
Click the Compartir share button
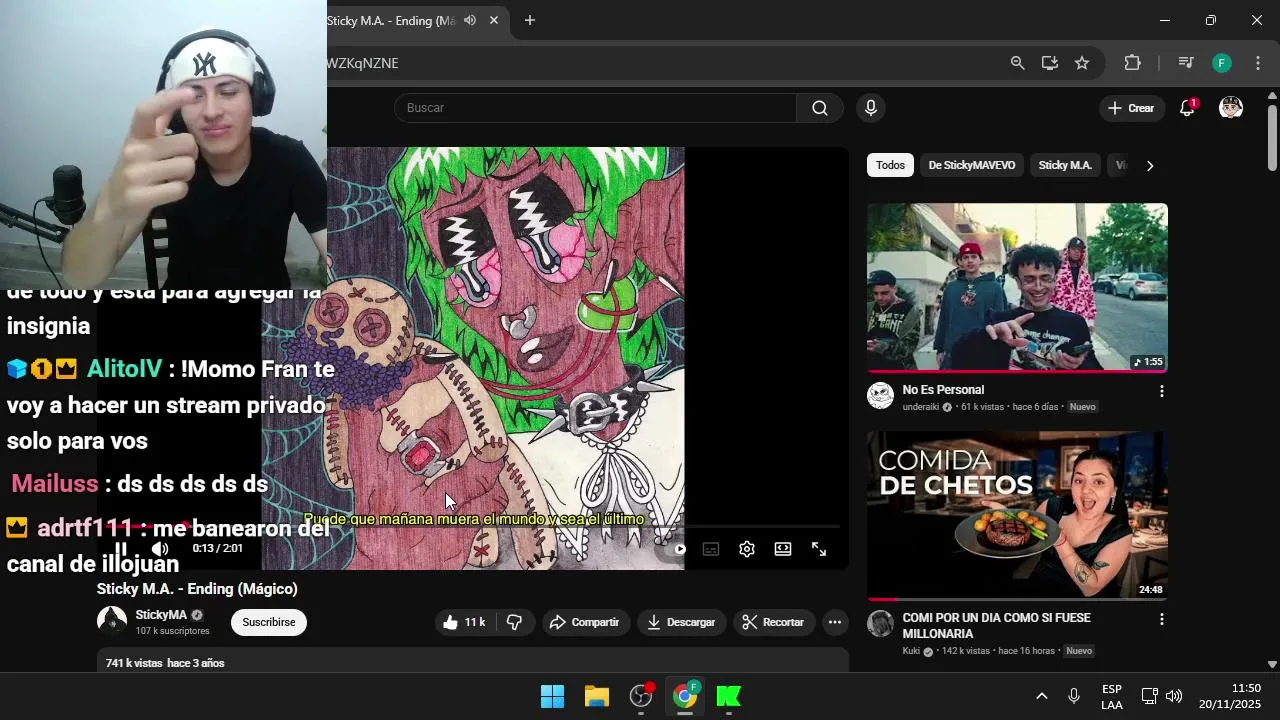click(585, 622)
